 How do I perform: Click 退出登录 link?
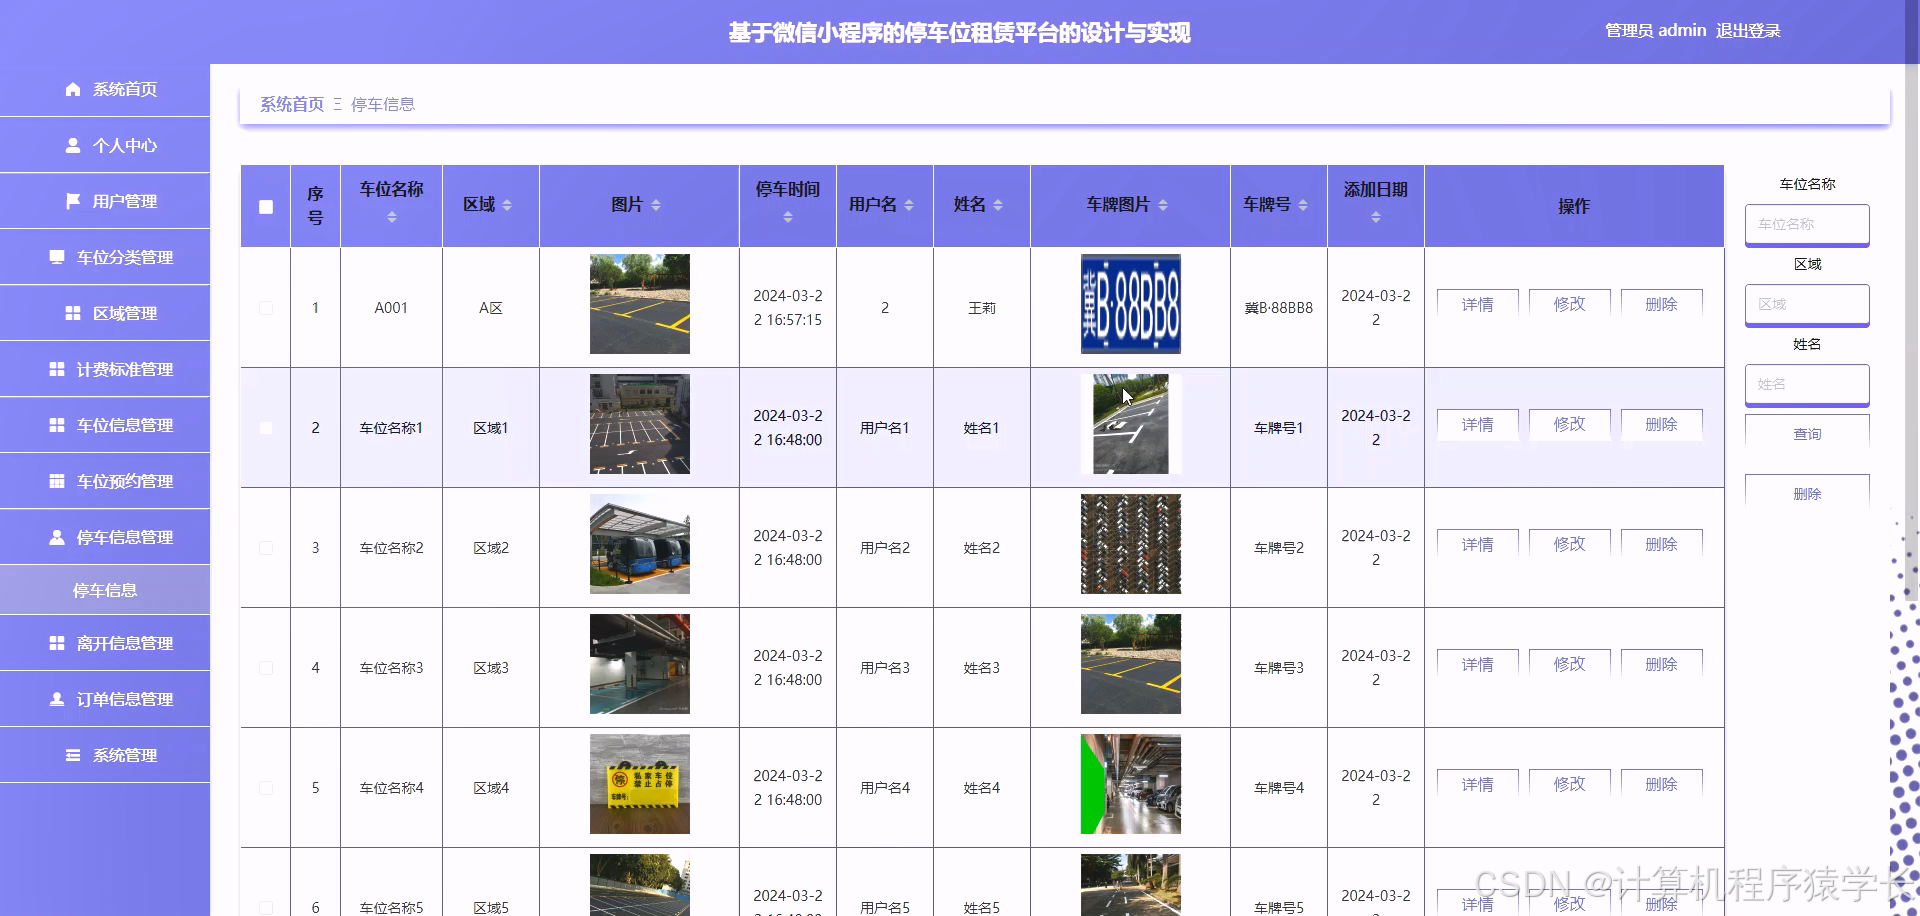coord(1748,31)
